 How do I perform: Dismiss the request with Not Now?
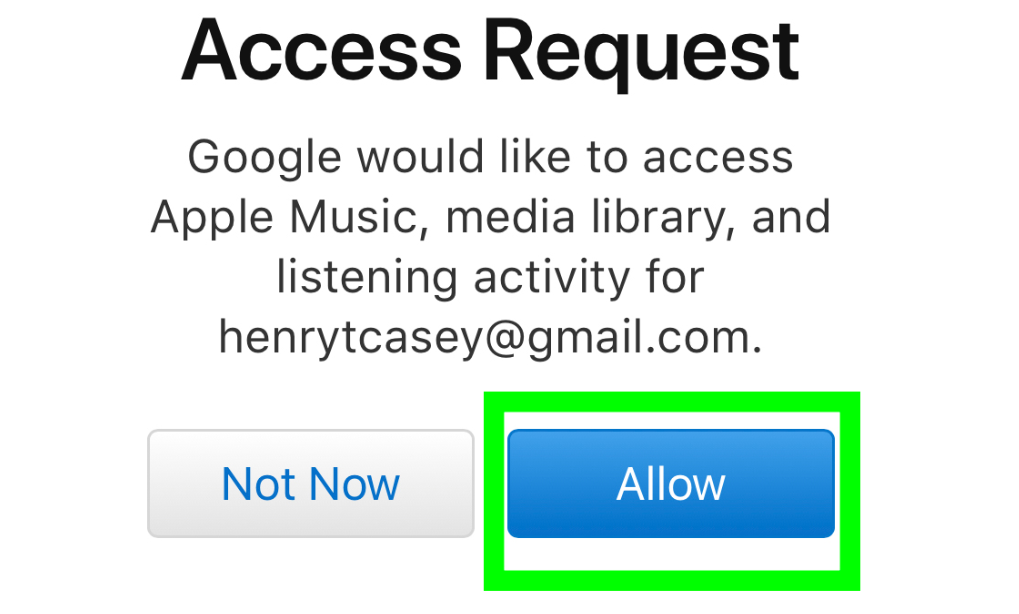pos(311,483)
